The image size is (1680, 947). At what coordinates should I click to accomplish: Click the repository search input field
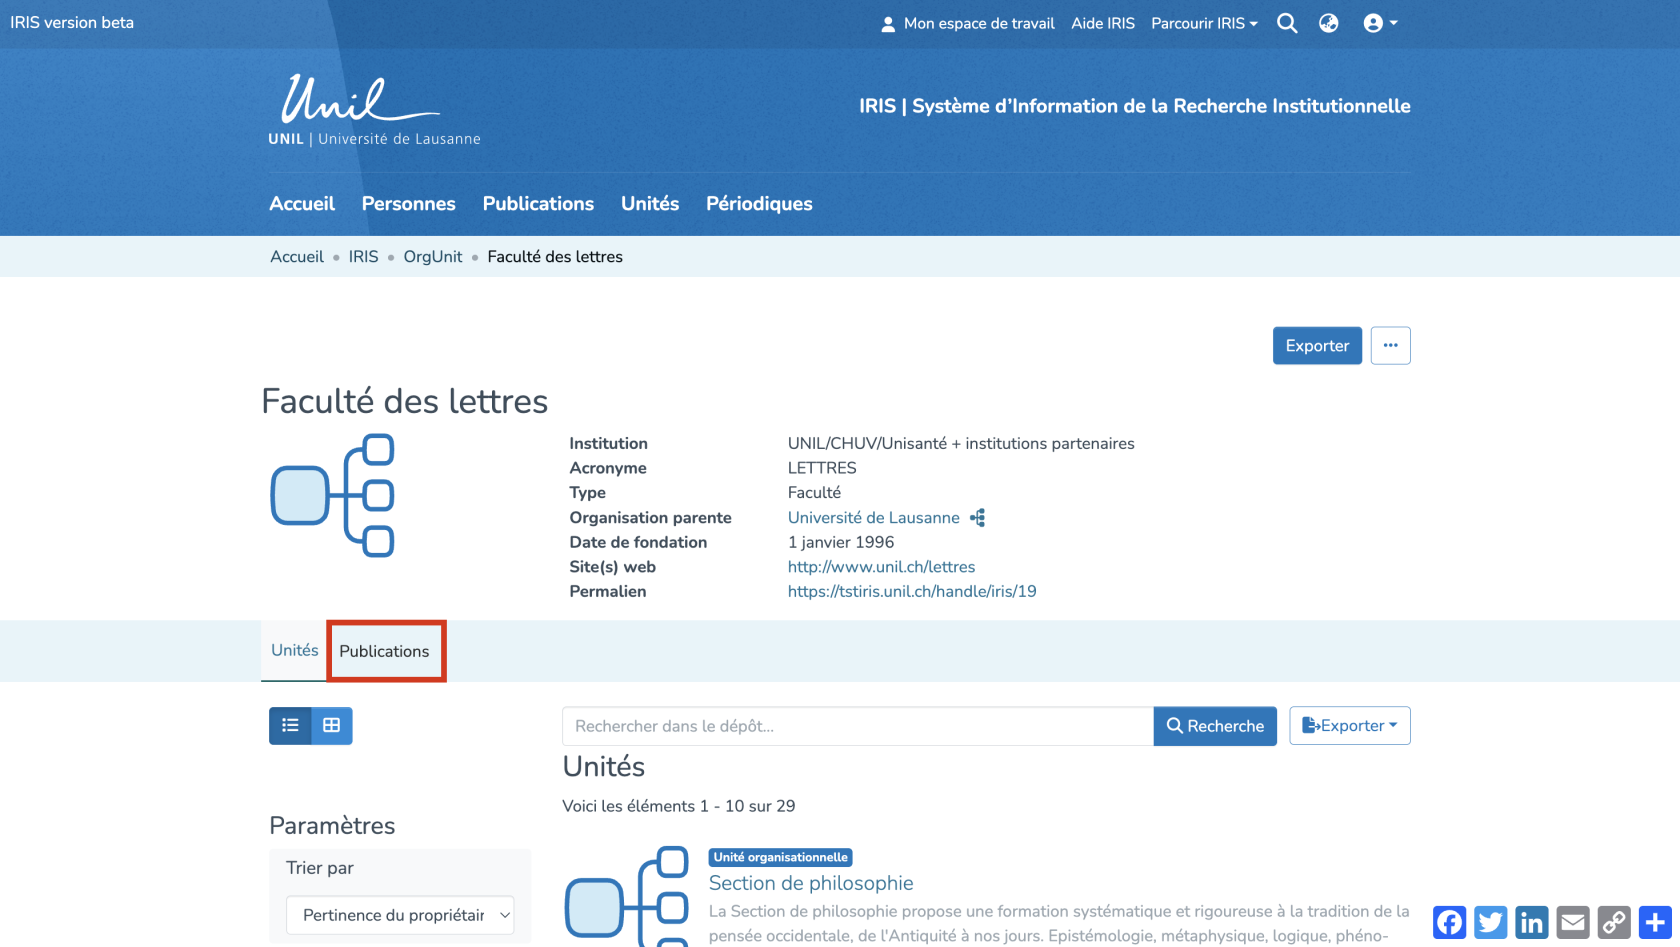coord(857,726)
